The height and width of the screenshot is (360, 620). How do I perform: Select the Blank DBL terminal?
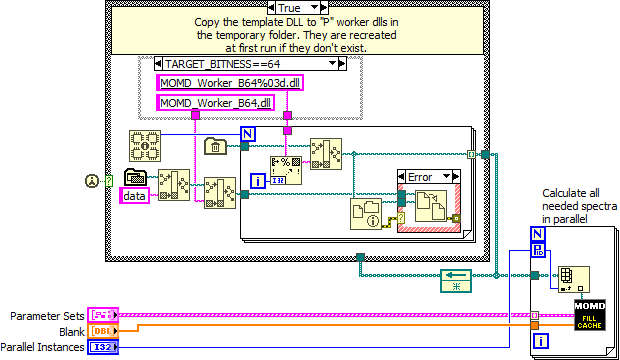[103, 331]
